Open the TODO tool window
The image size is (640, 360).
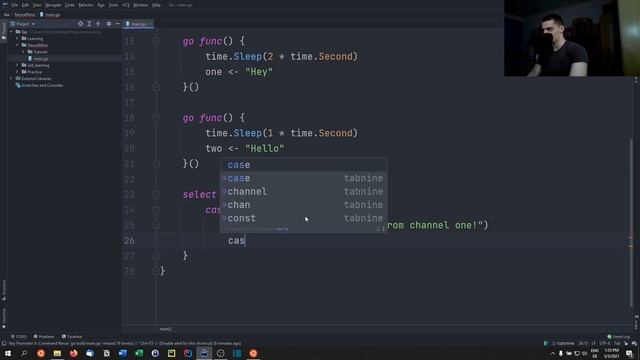pos(19,337)
